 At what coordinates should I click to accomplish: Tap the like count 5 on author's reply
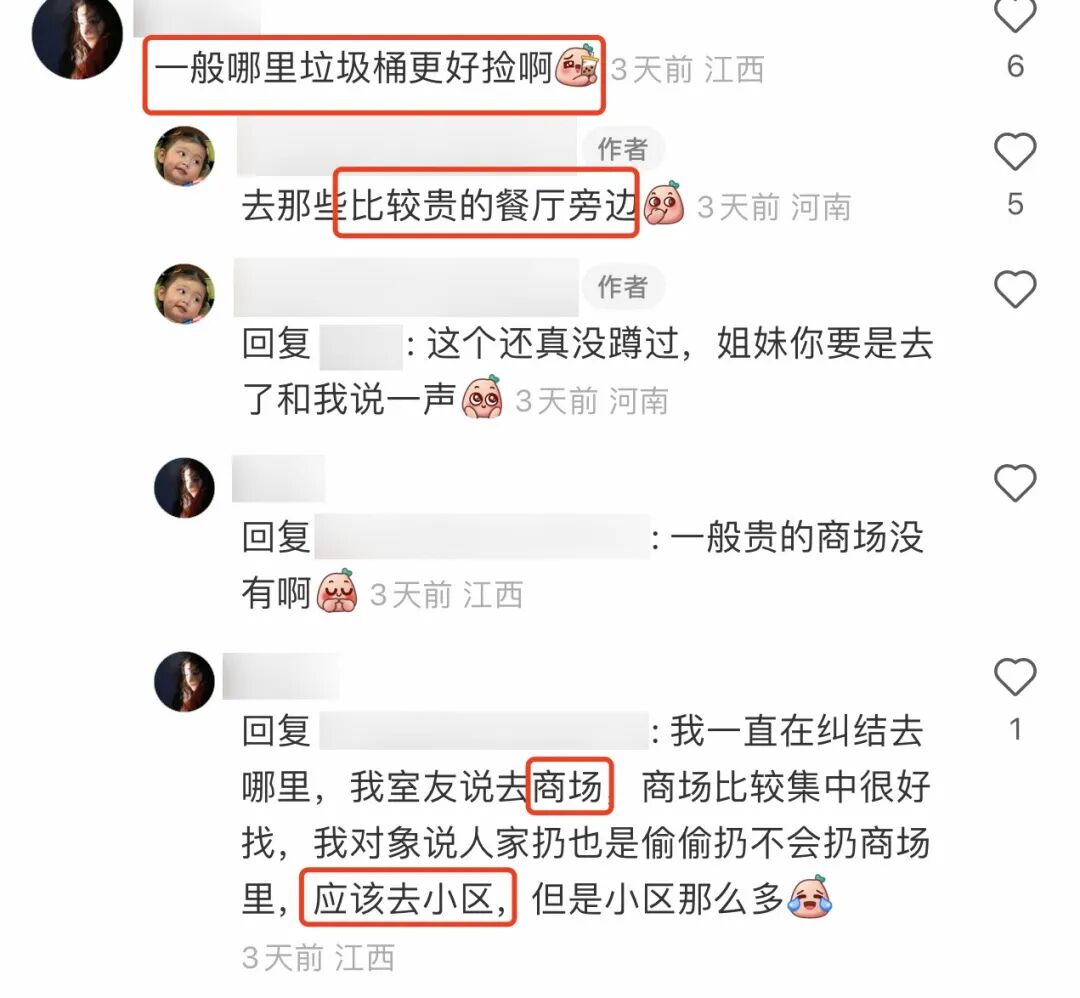[x=1015, y=204]
